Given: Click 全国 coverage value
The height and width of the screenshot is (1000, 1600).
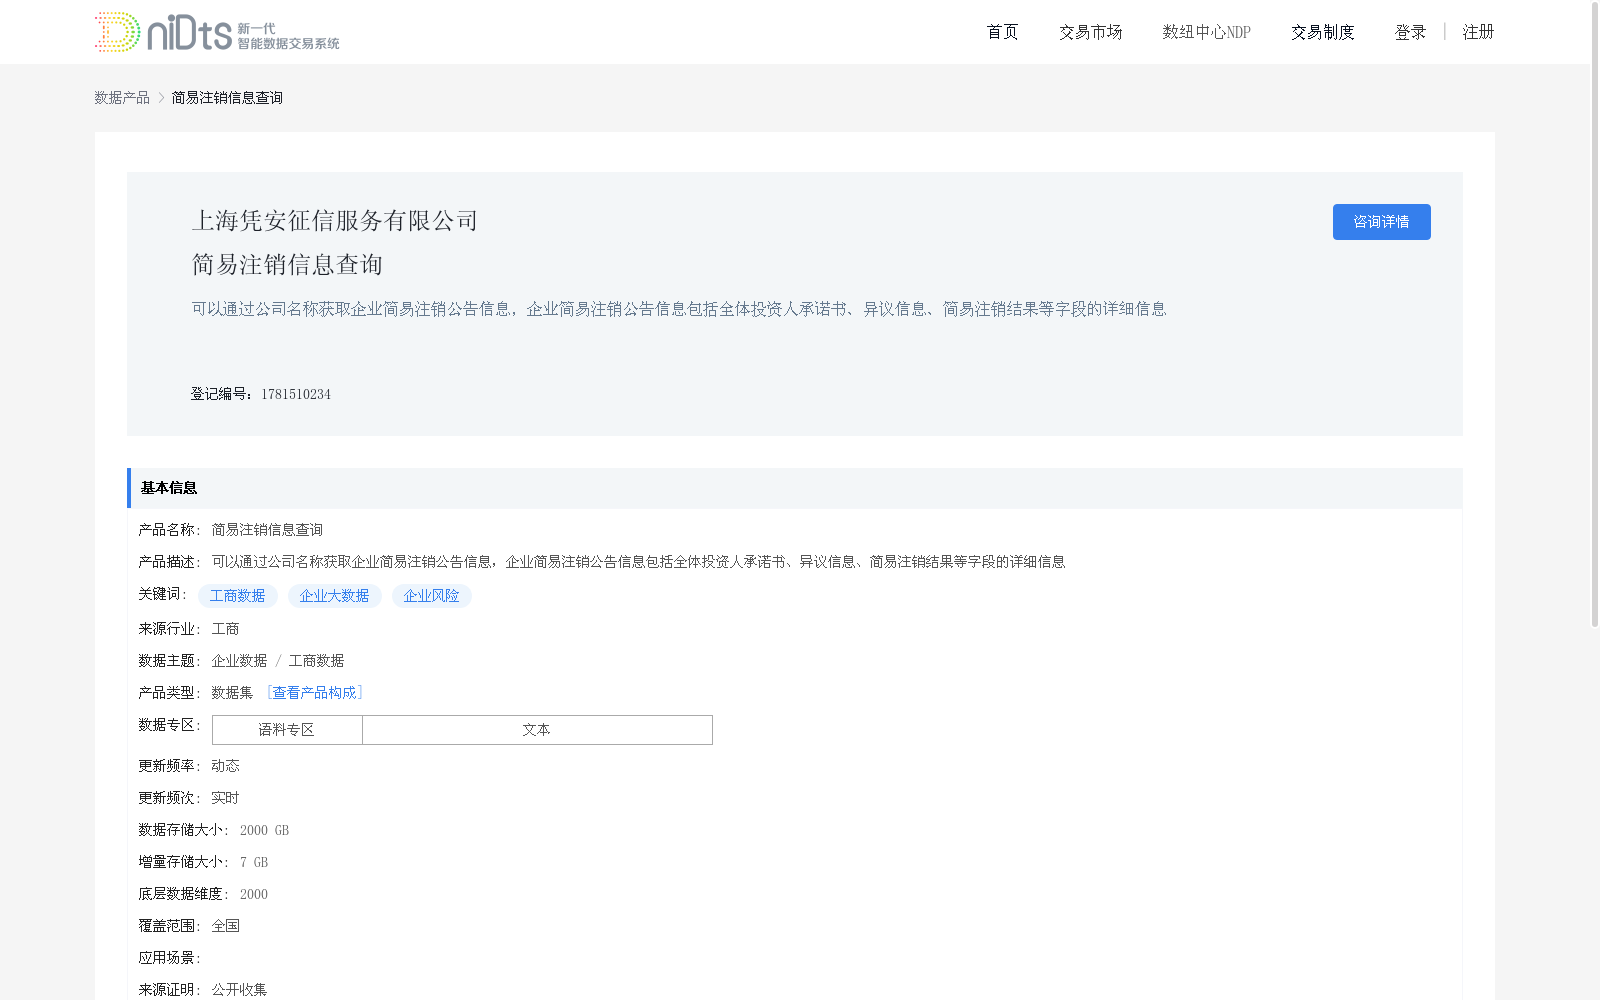Looking at the screenshot, I should 225,926.
